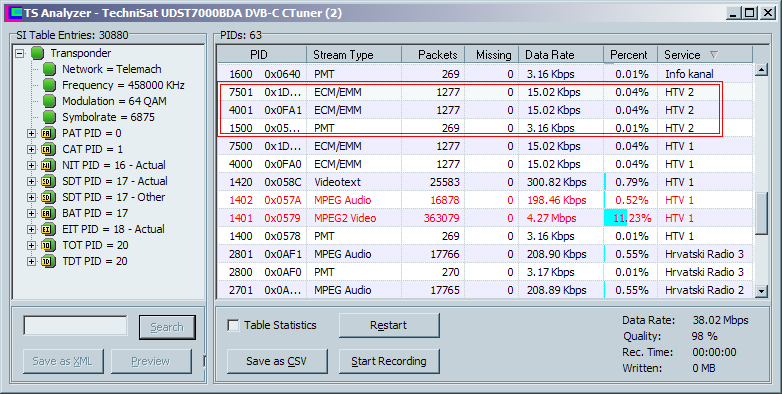Select the HTV 2 PMT row PID 1500

[485, 128]
